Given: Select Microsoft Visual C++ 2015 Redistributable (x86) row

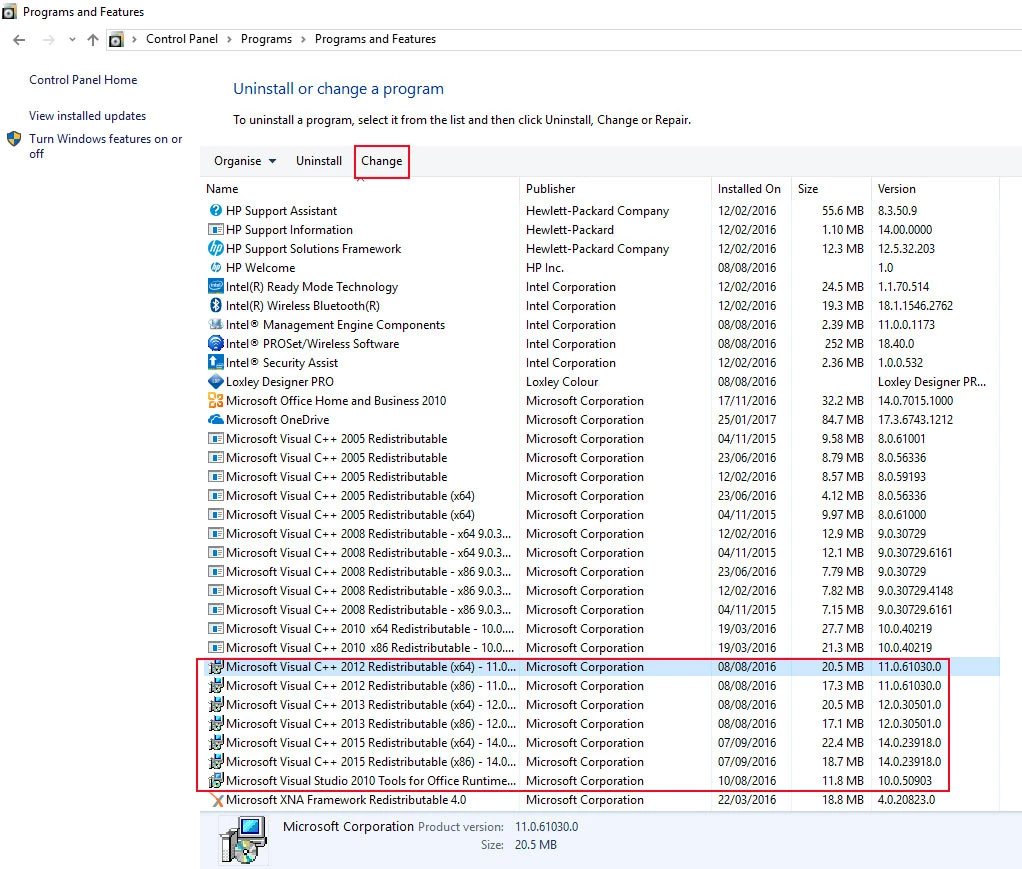Looking at the screenshot, I should pos(600,761).
